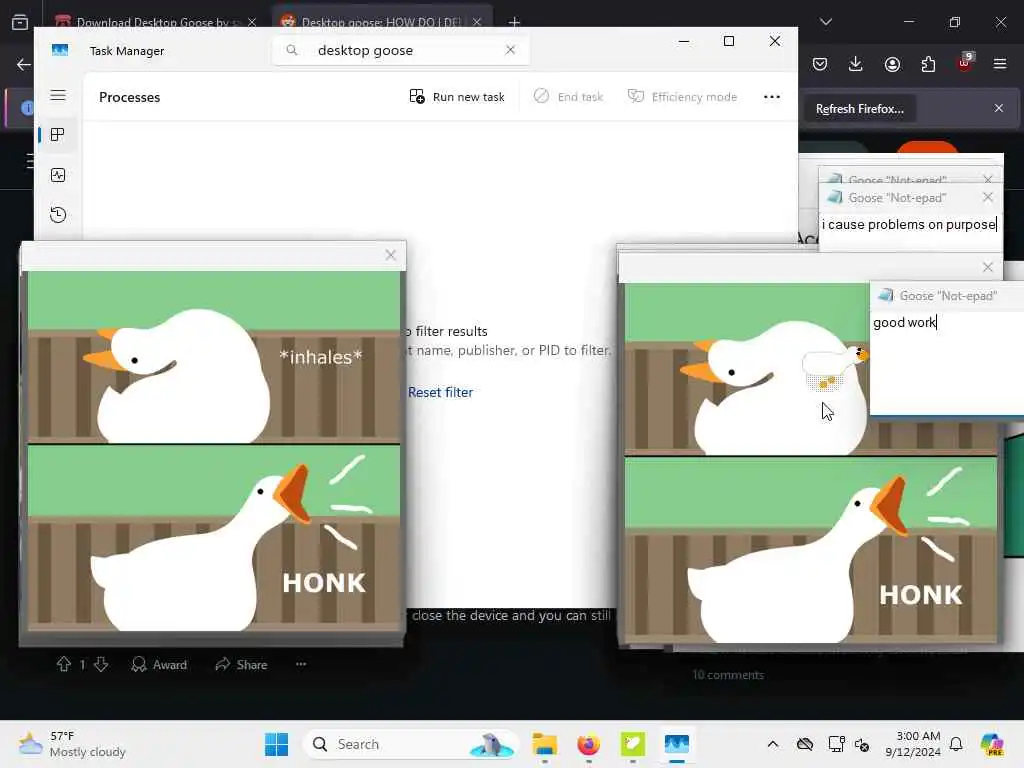Viewport: 1024px width, 768px height.
Task: Click the Reset filter link
Action: point(440,392)
